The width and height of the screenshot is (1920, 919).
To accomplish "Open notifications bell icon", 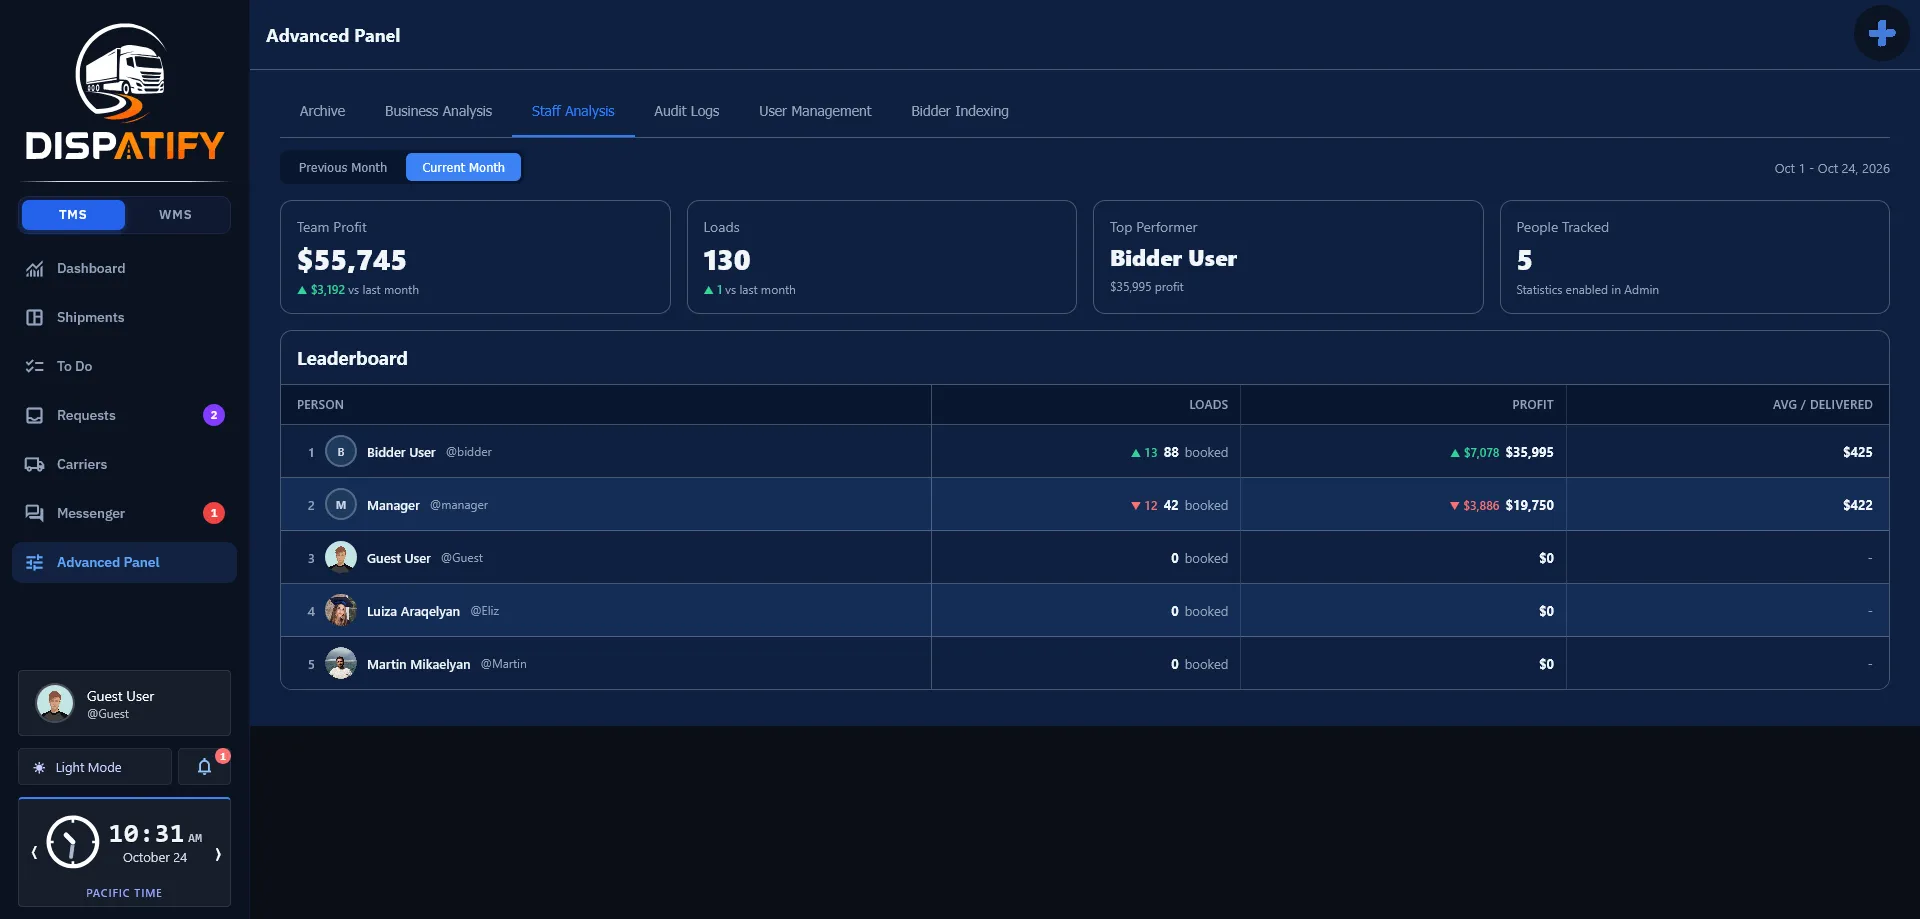I will (204, 767).
